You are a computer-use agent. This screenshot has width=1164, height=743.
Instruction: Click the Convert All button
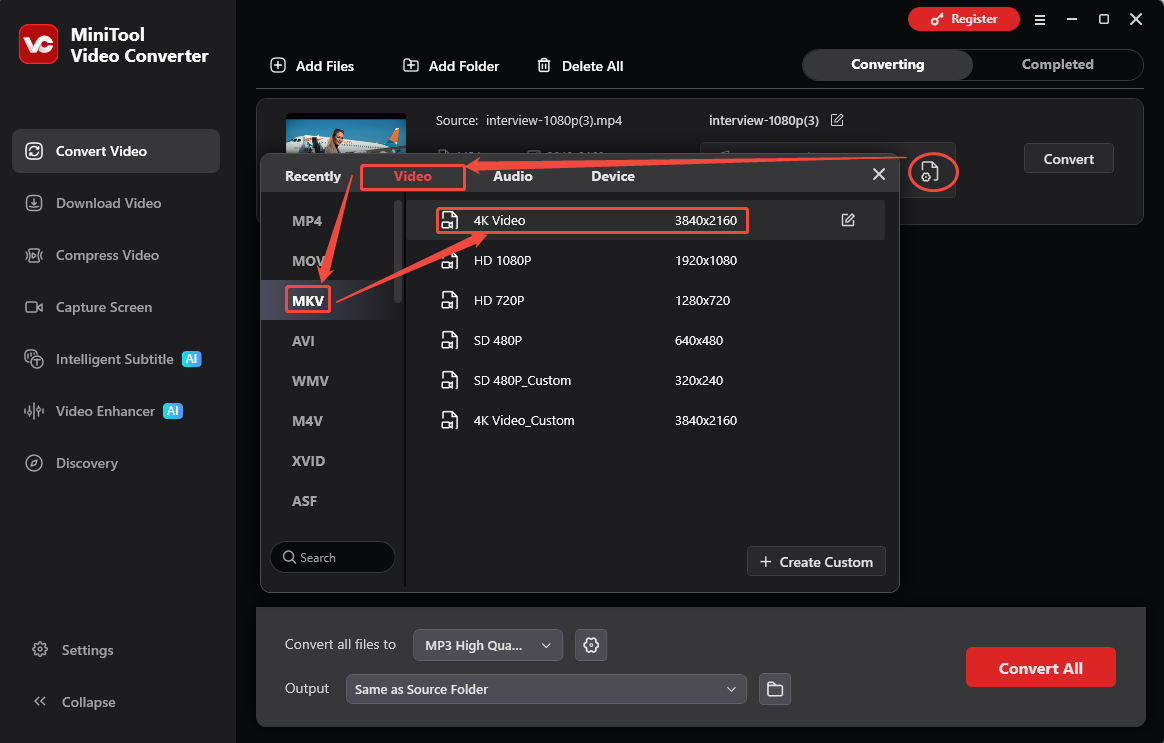click(1040, 668)
